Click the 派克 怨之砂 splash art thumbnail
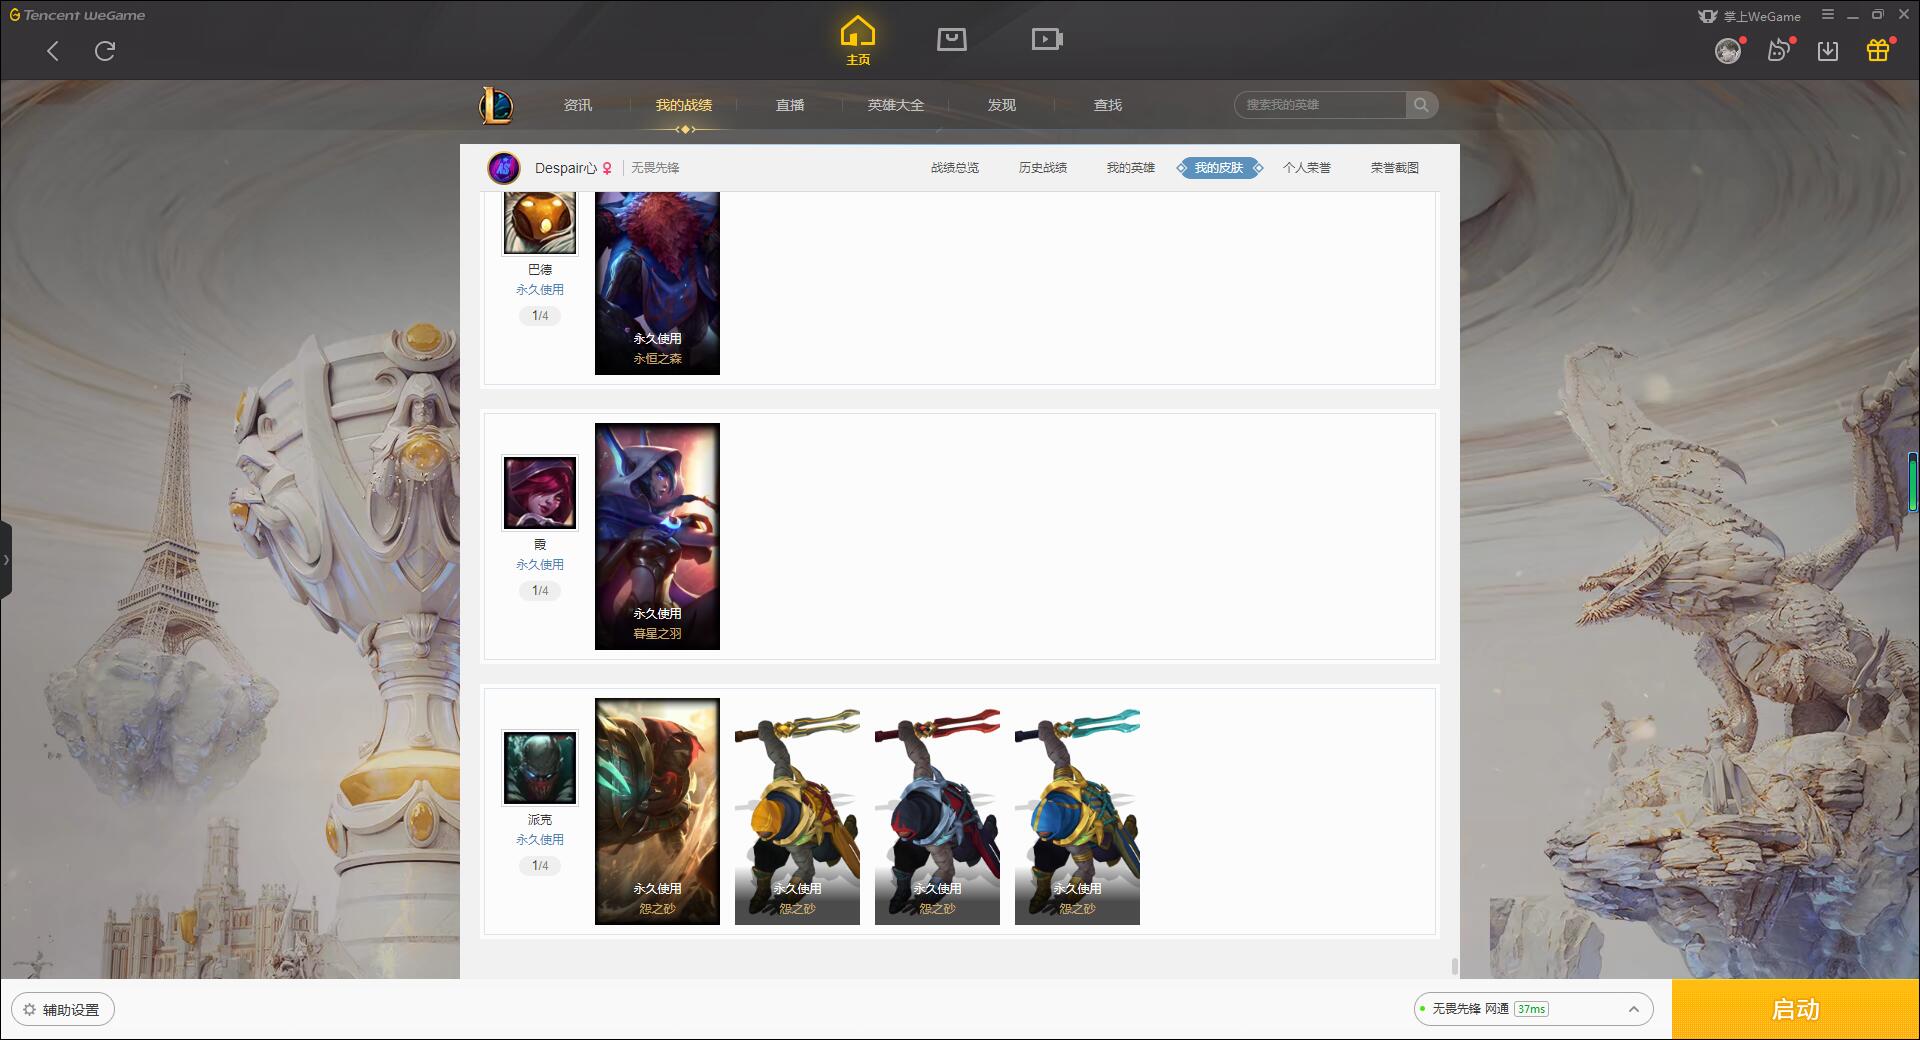The width and height of the screenshot is (1920, 1040). pyautogui.click(x=657, y=811)
